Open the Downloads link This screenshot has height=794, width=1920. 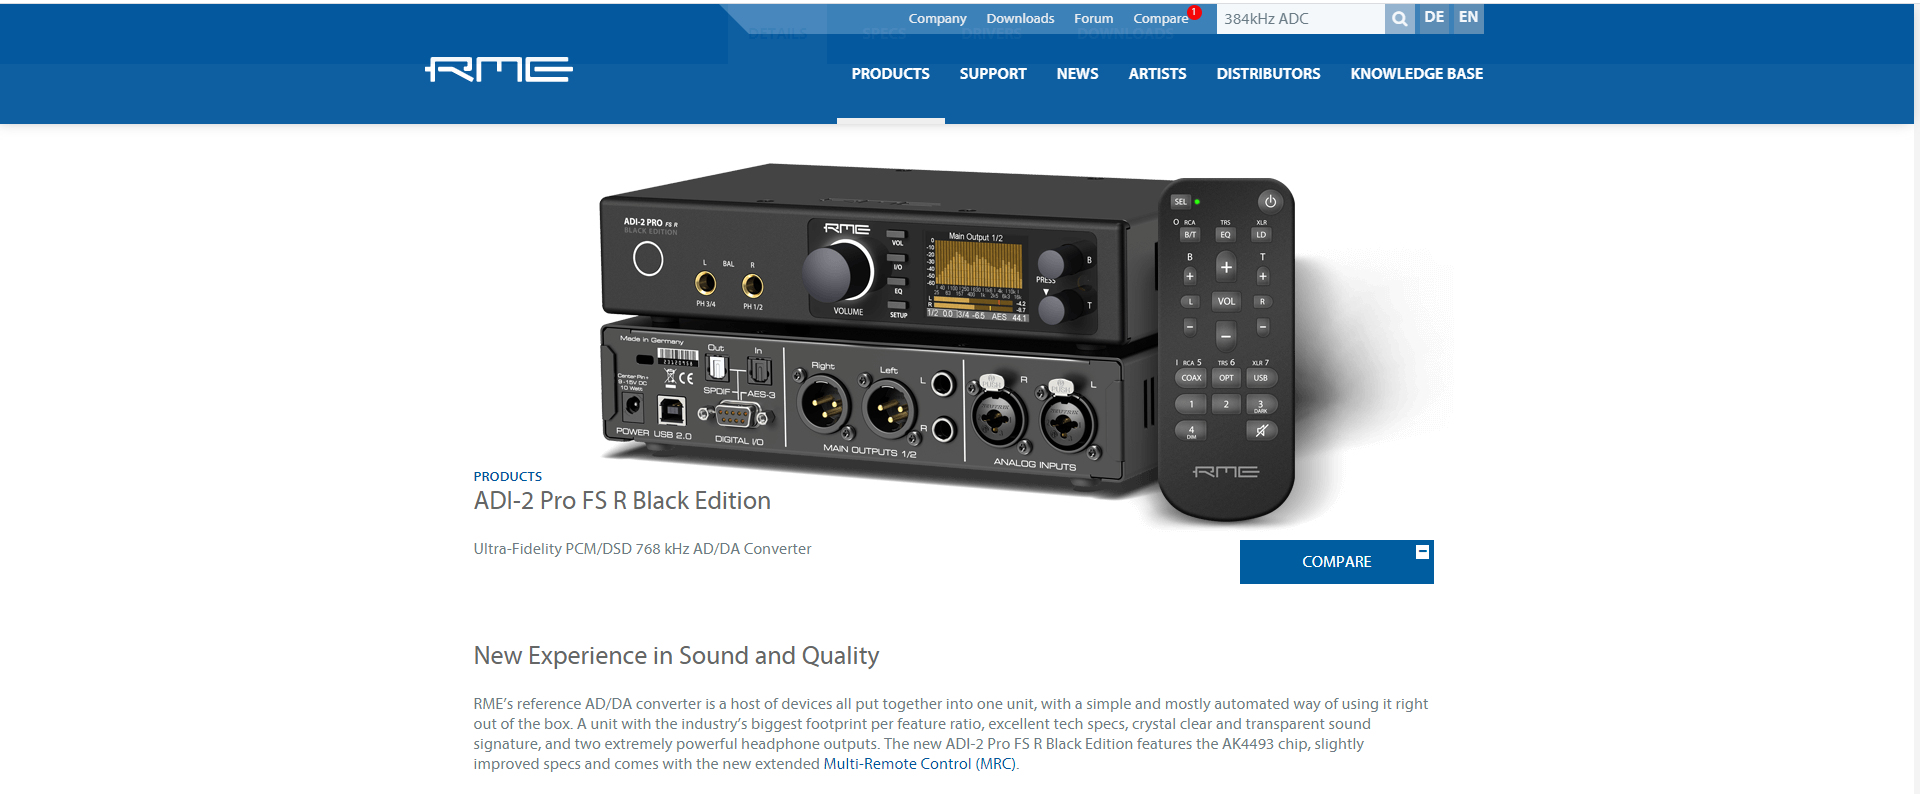pos(1020,19)
